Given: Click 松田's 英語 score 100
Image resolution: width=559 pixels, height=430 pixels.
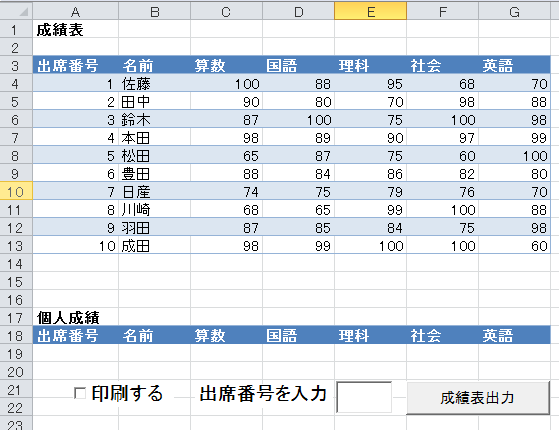Looking at the screenshot, I should (x=514, y=155).
